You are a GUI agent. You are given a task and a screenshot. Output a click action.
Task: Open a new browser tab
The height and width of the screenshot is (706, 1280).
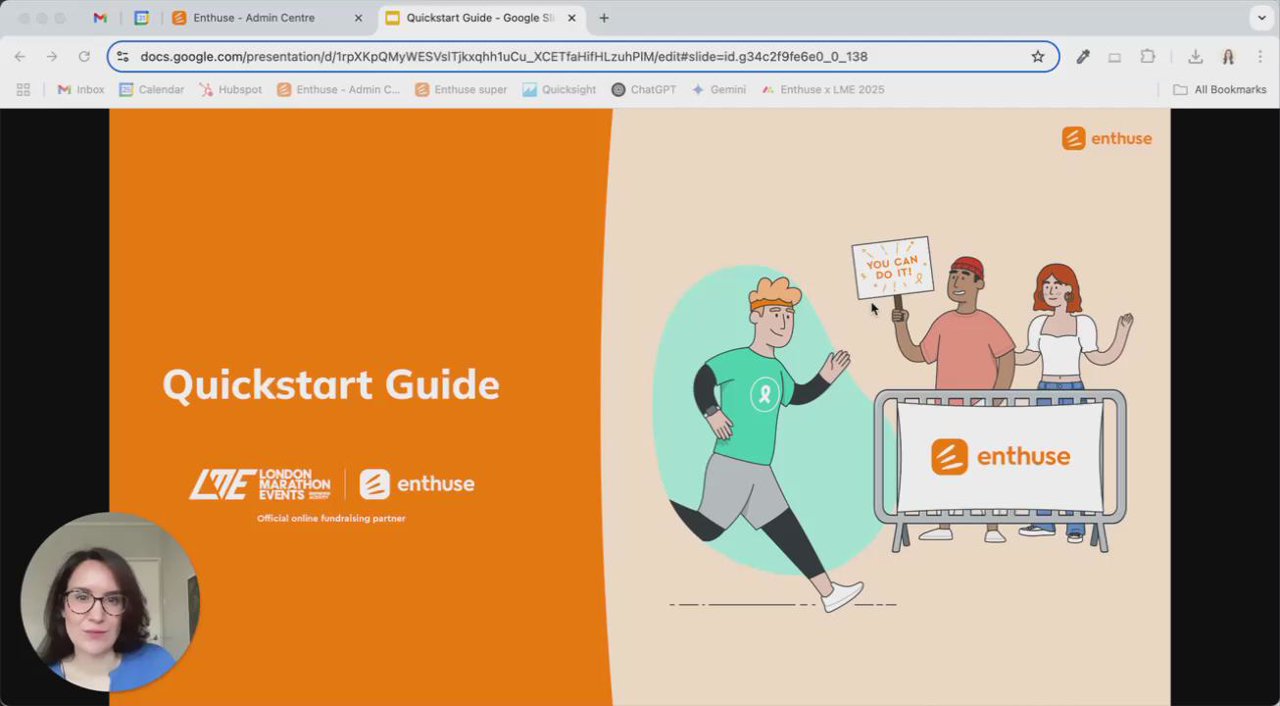[x=604, y=18]
